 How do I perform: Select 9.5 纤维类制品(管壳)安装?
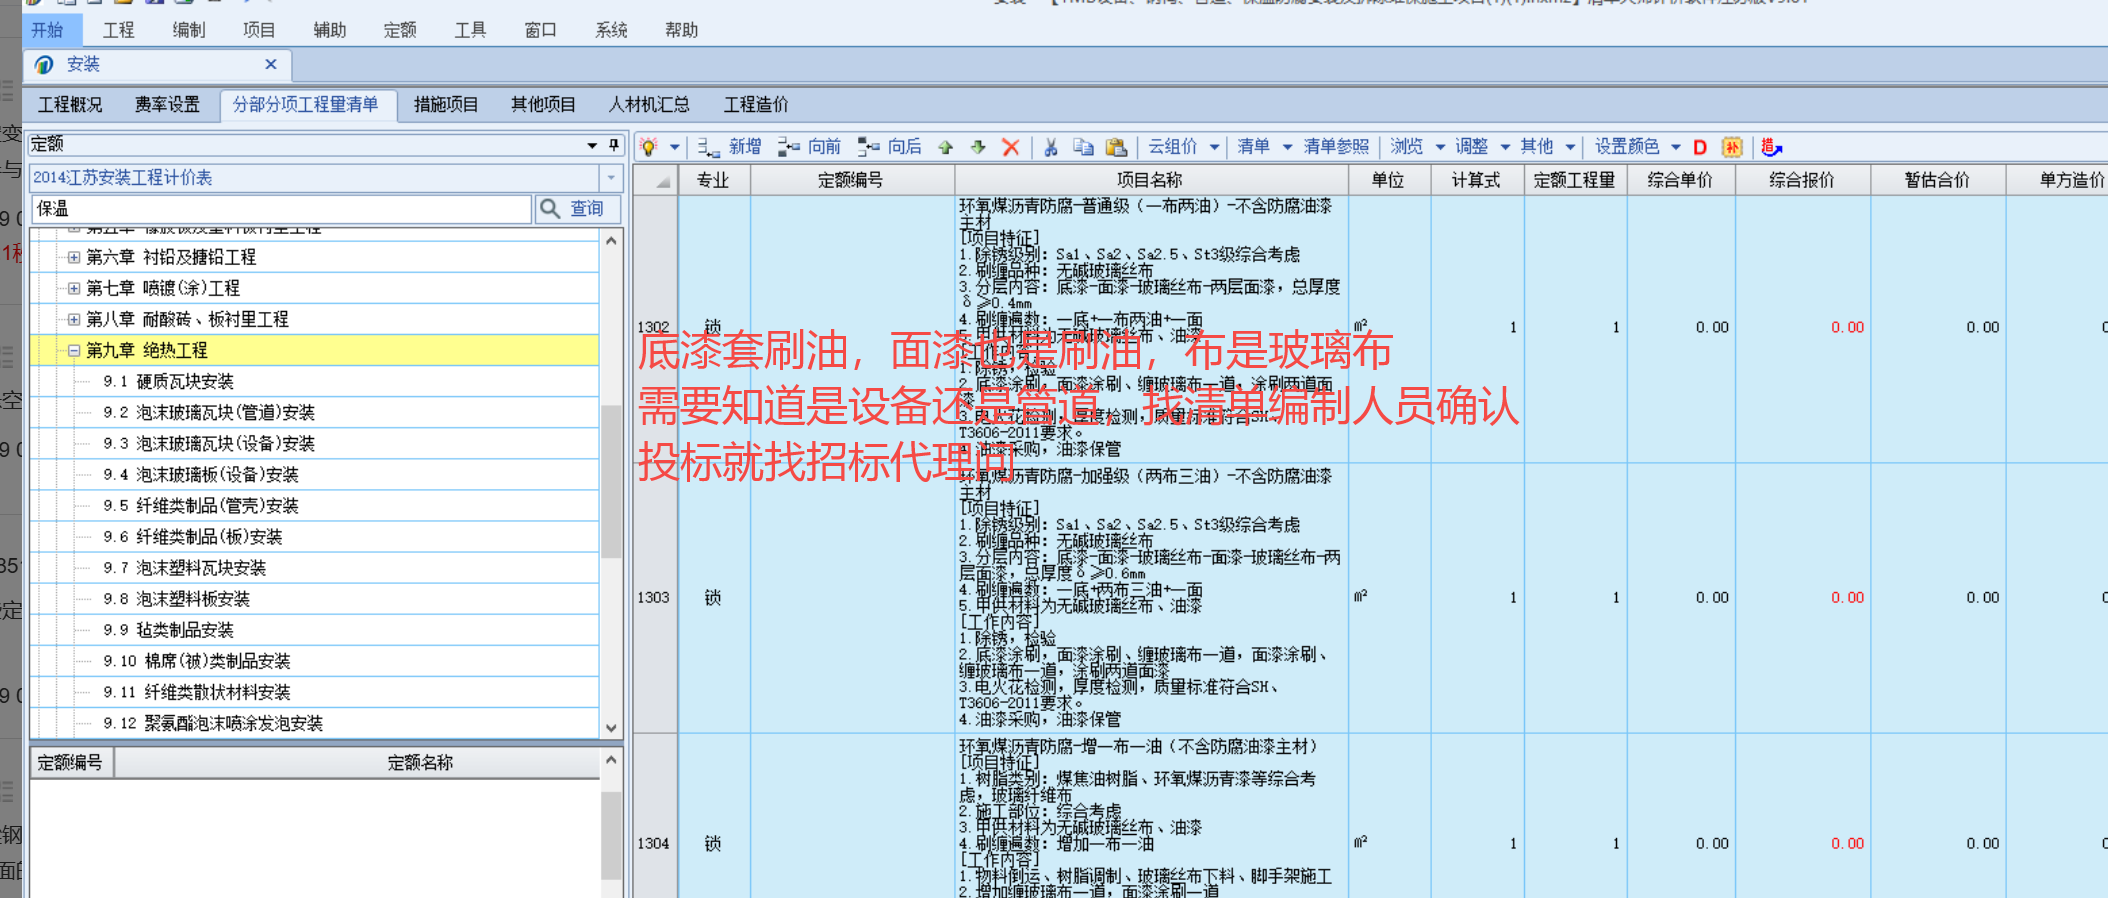(x=201, y=506)
